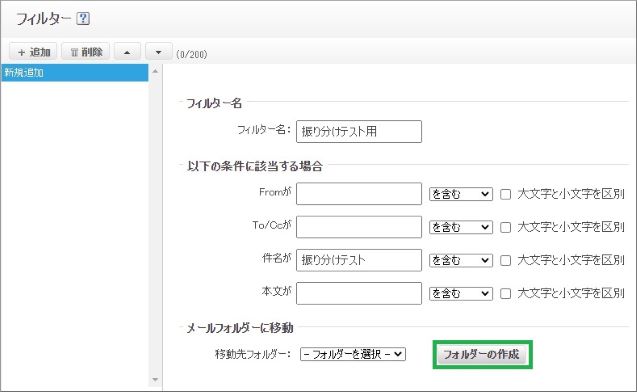Click the 以下の条件に該当する場合 section heading
The height and width of the screenshot is (392, 637).
[x=255, y=166]
